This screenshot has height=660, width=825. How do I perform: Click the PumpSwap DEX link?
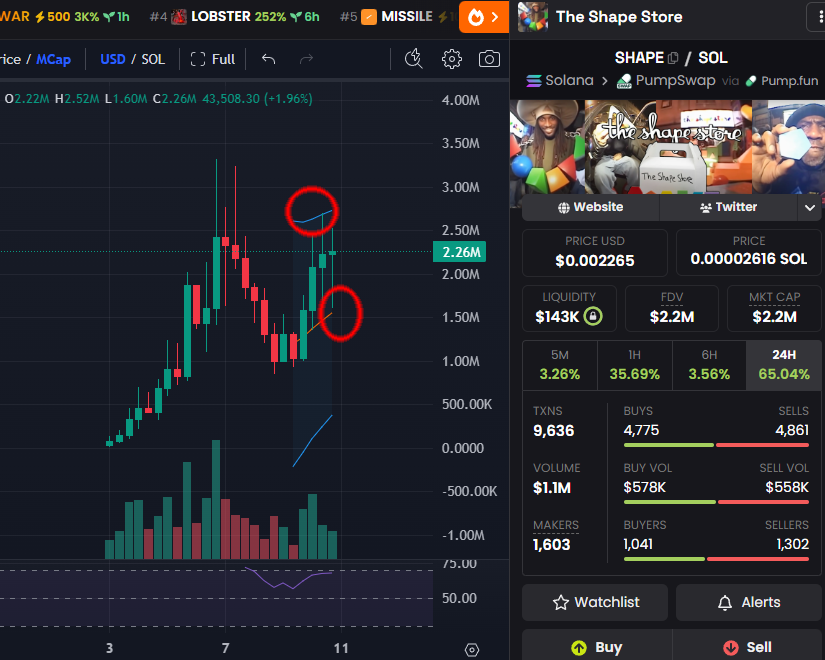tap(666, 81)
